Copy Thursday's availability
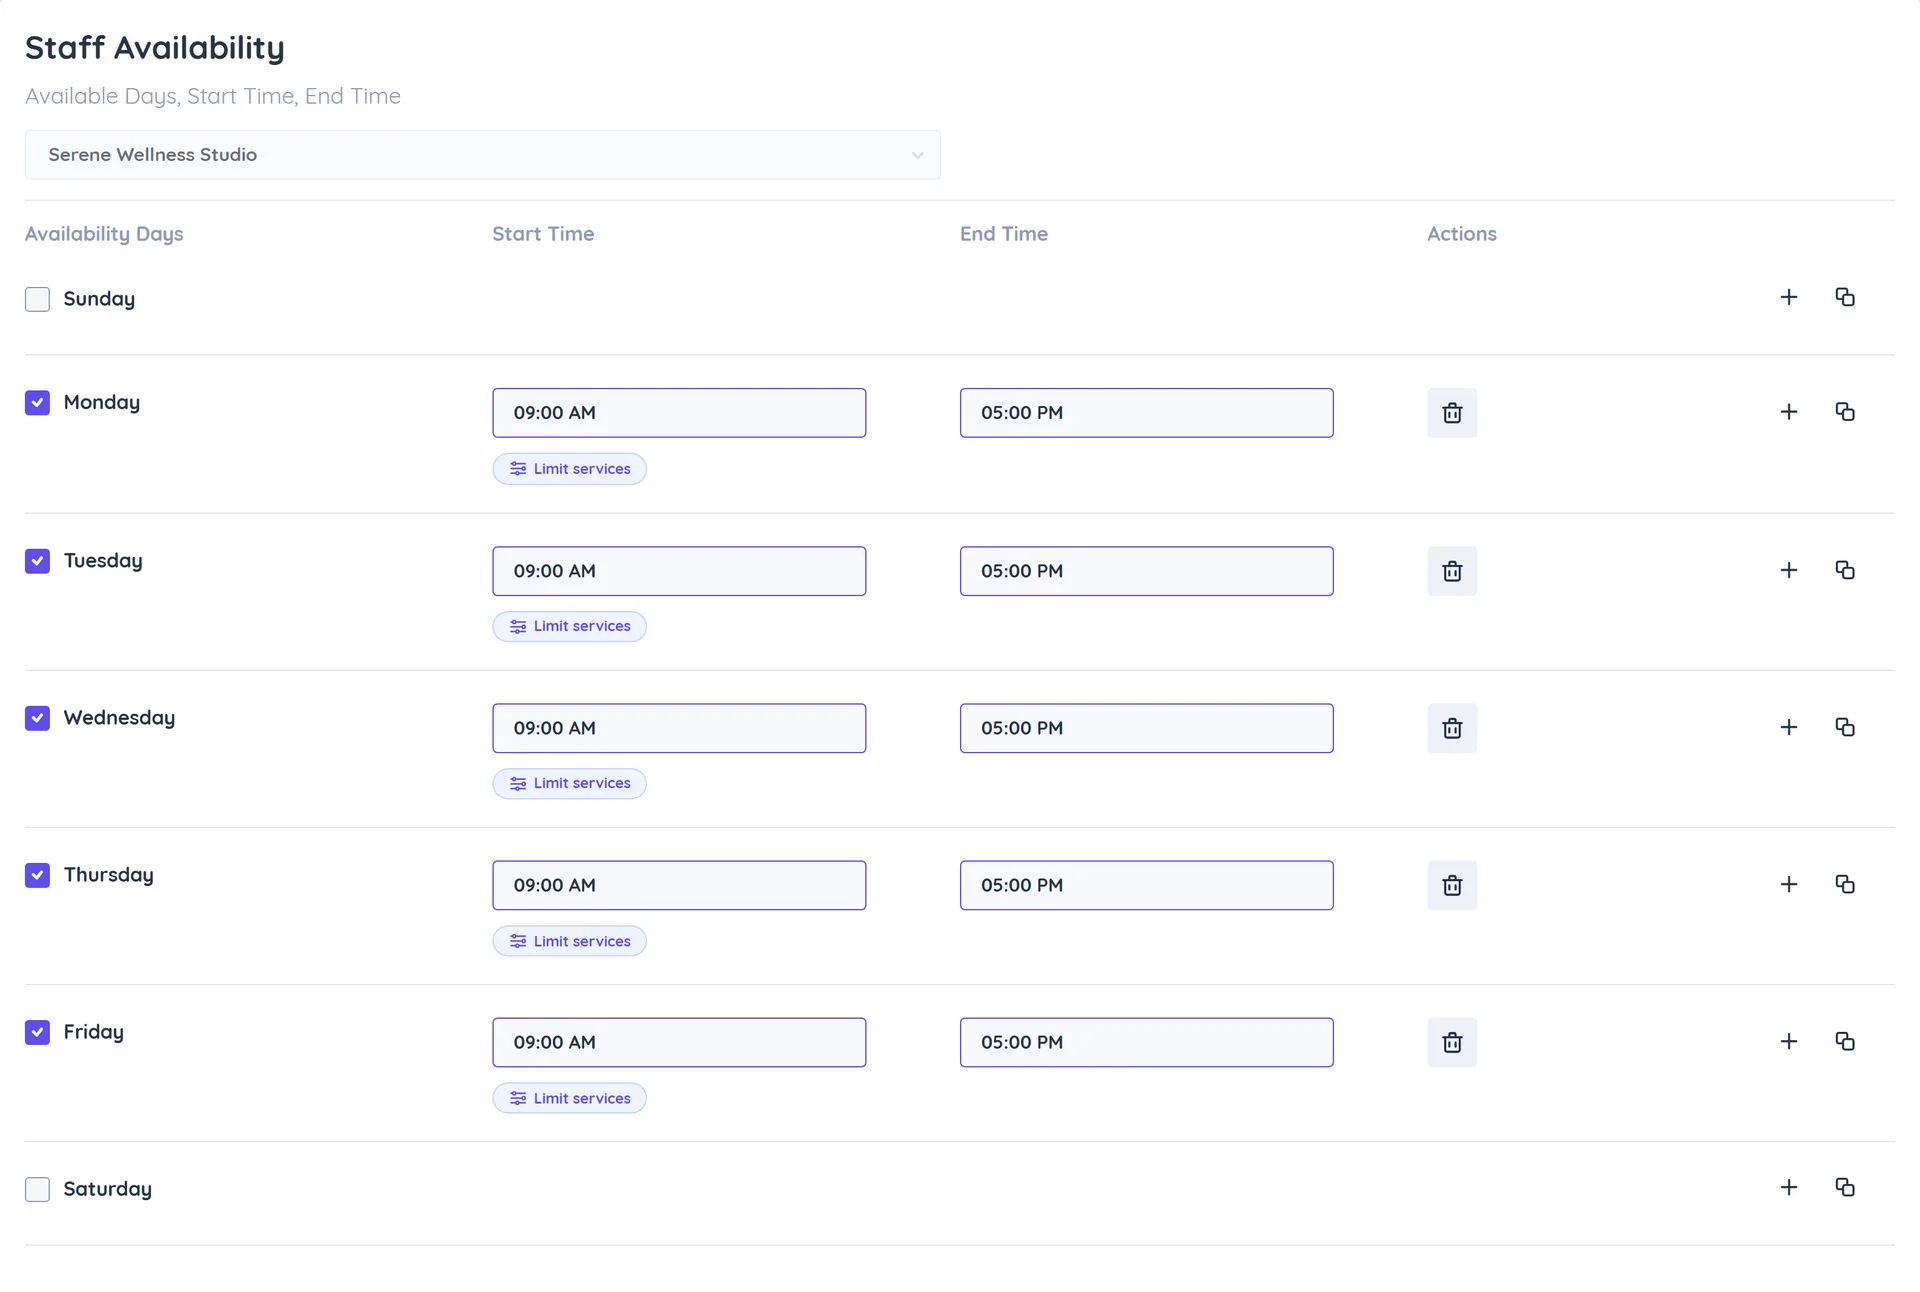 click(1845, 884)
